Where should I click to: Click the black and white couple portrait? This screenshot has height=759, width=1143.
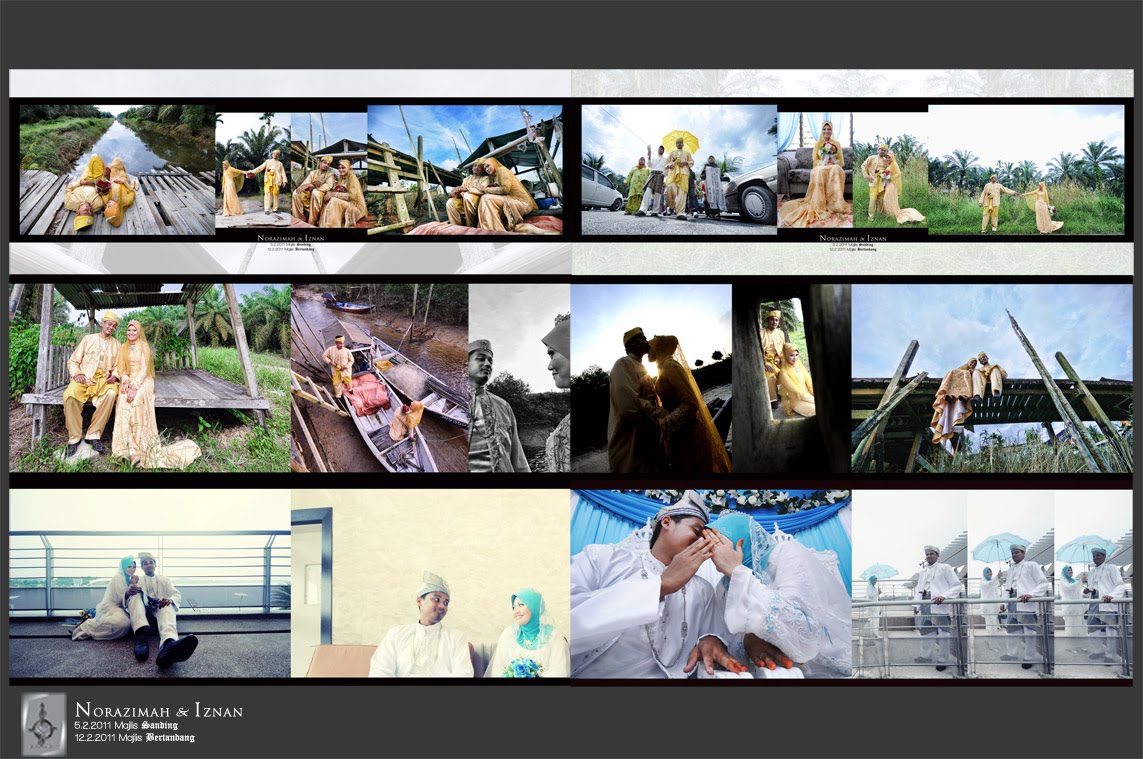[519, 378]
